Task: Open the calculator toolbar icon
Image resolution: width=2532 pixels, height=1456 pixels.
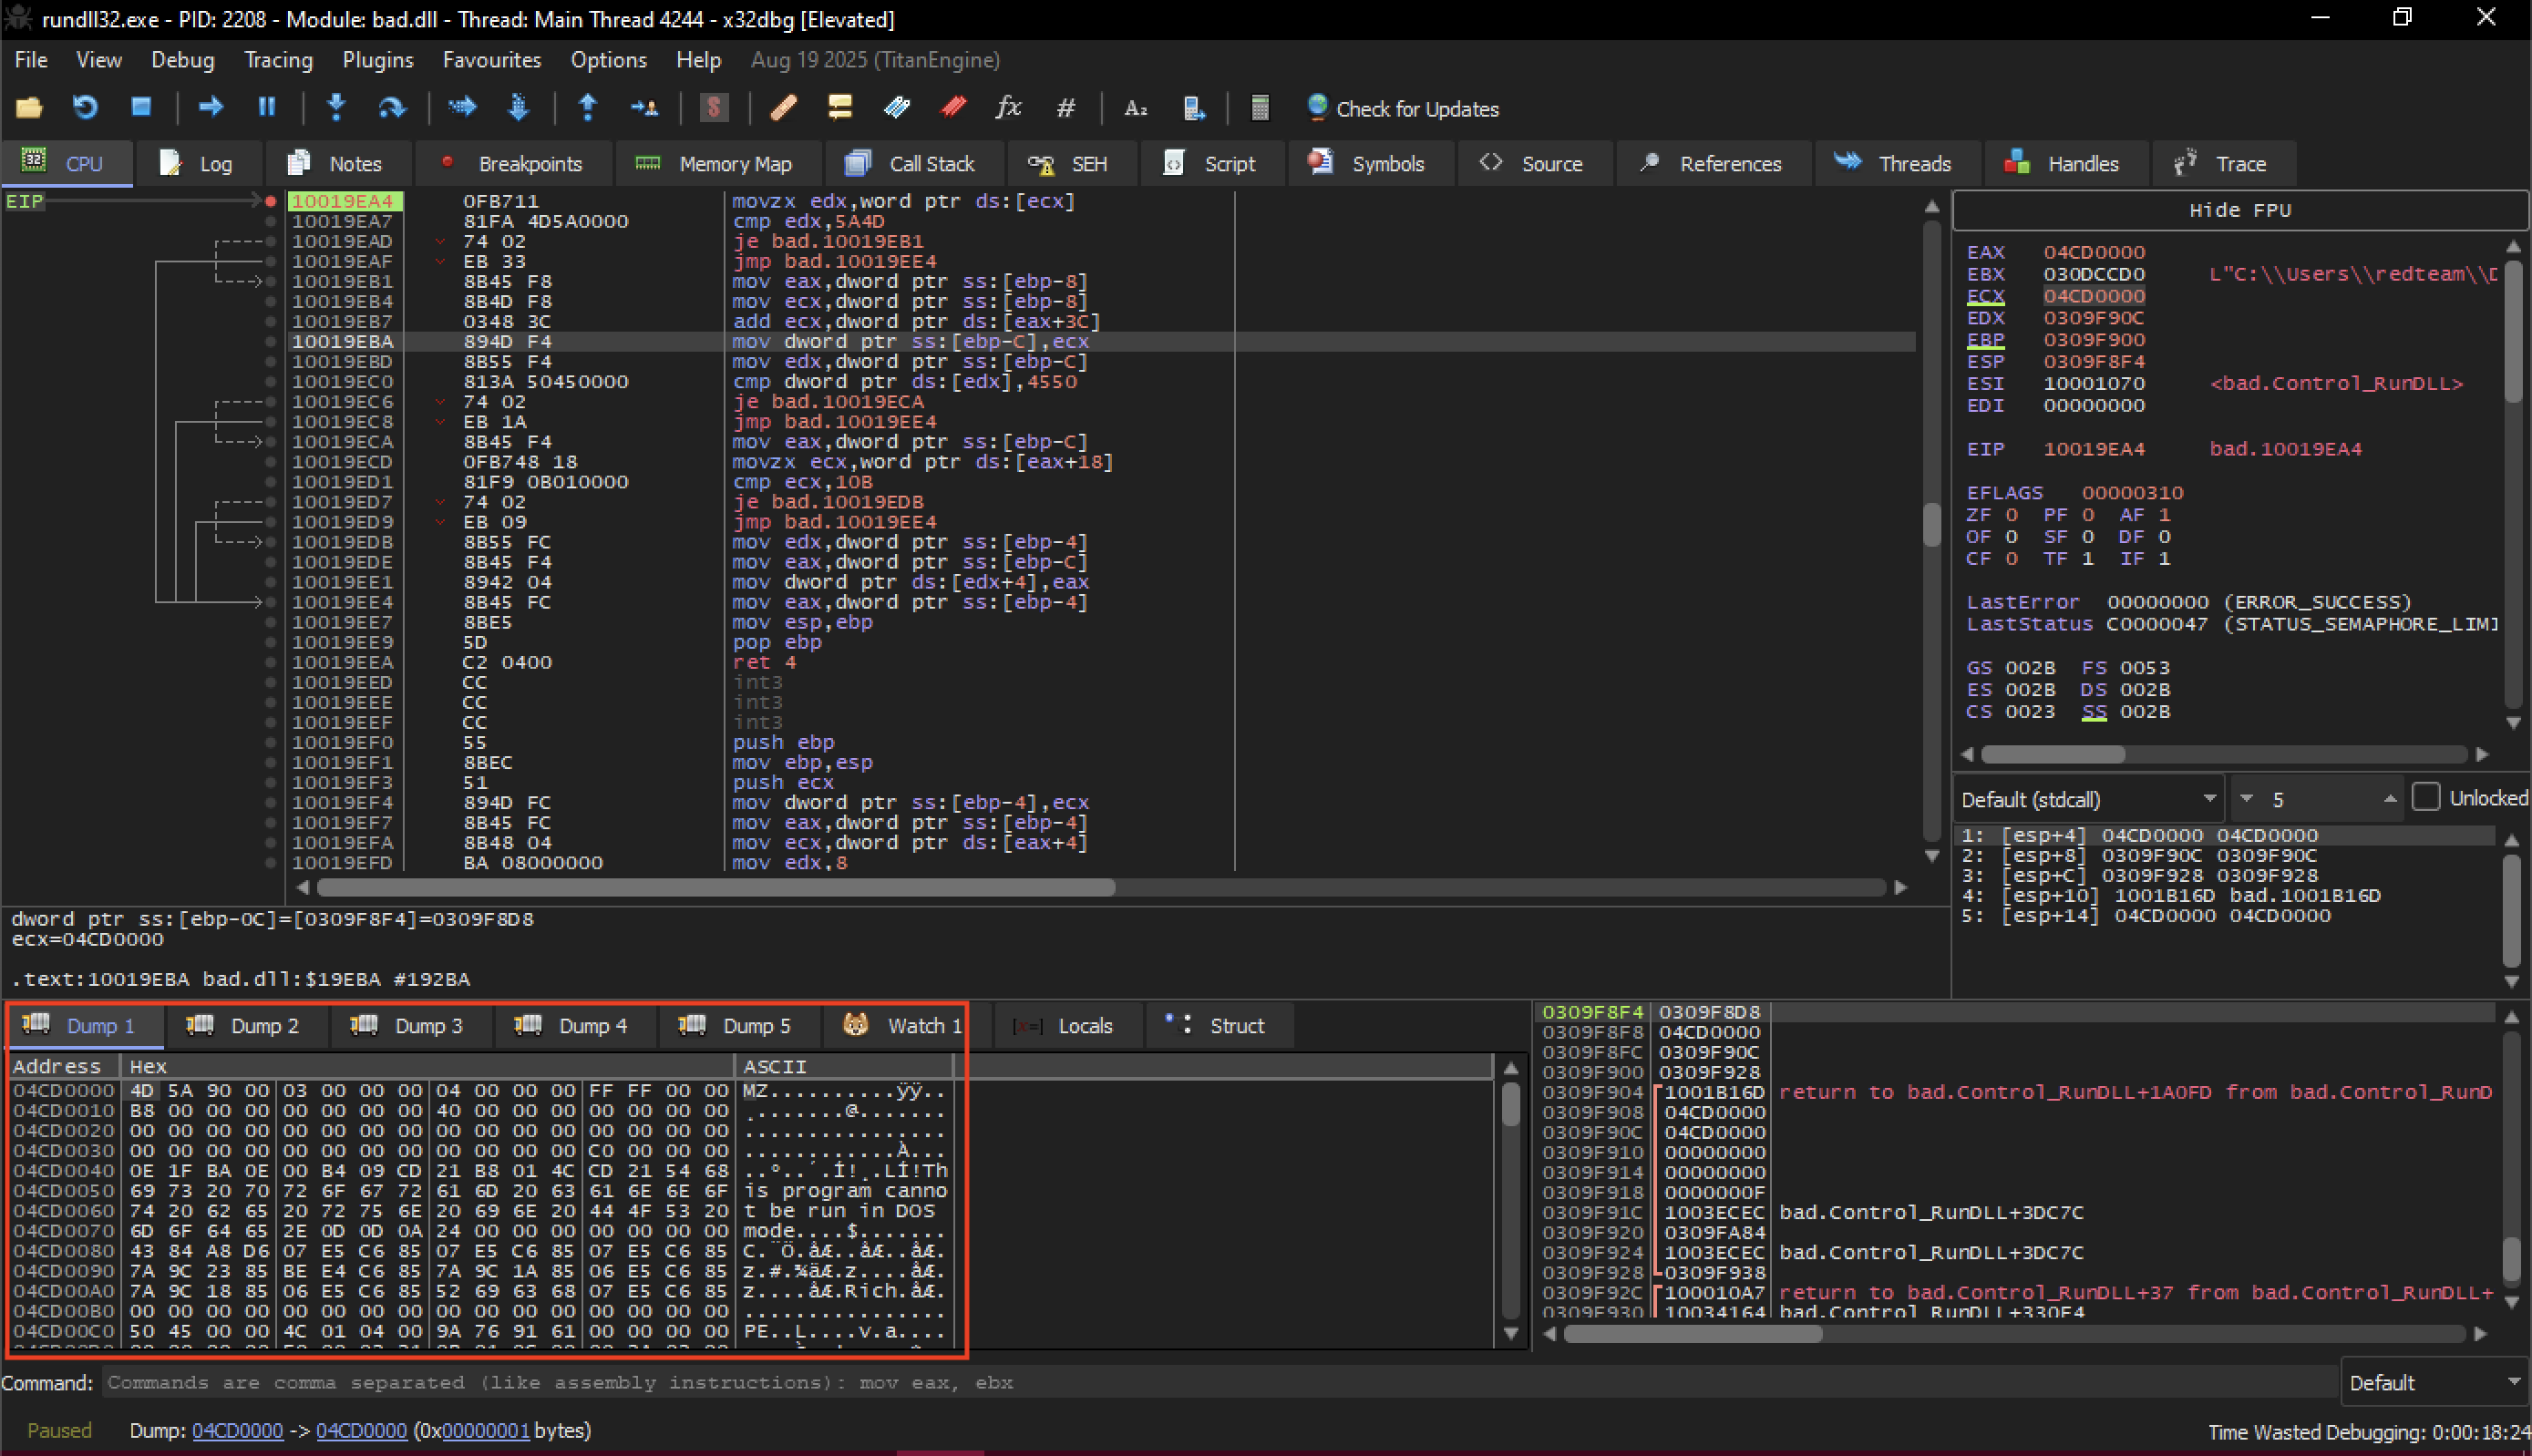Action: [1260, 108]
